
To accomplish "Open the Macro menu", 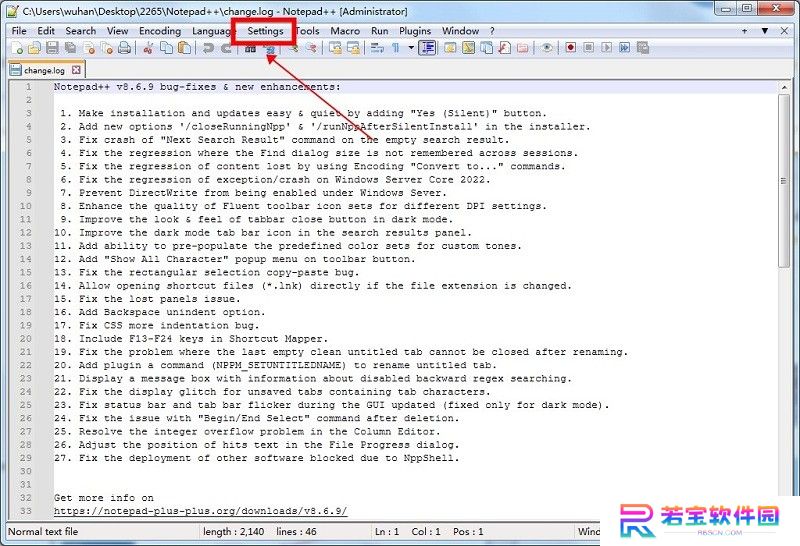I will pos(345,31).
